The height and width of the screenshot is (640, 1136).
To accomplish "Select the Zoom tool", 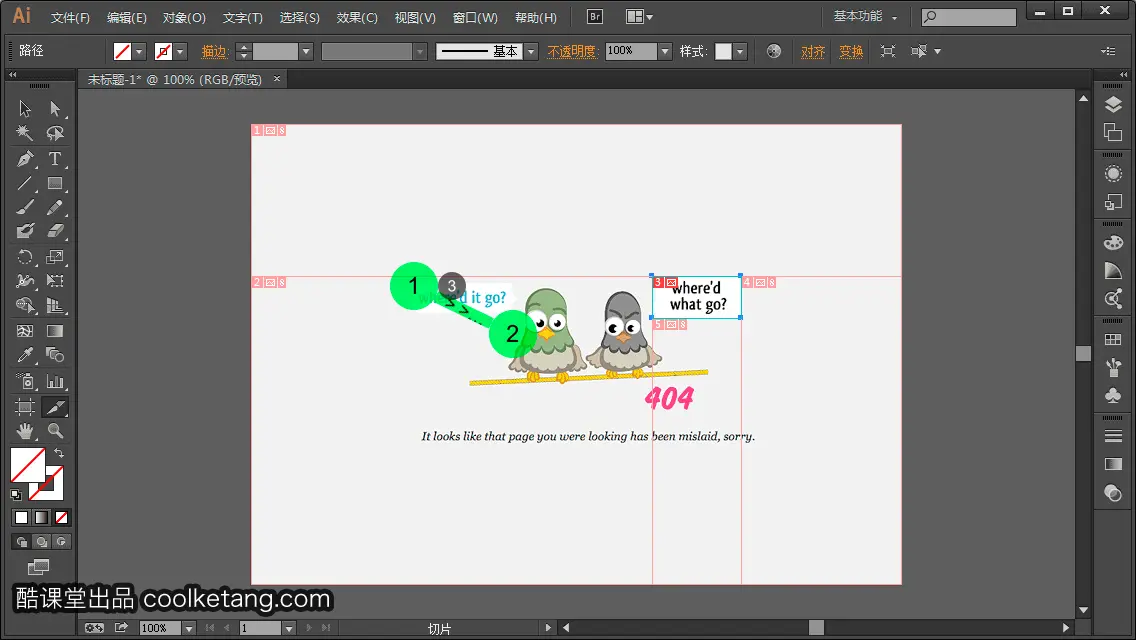I will click(x=55, y=431).
